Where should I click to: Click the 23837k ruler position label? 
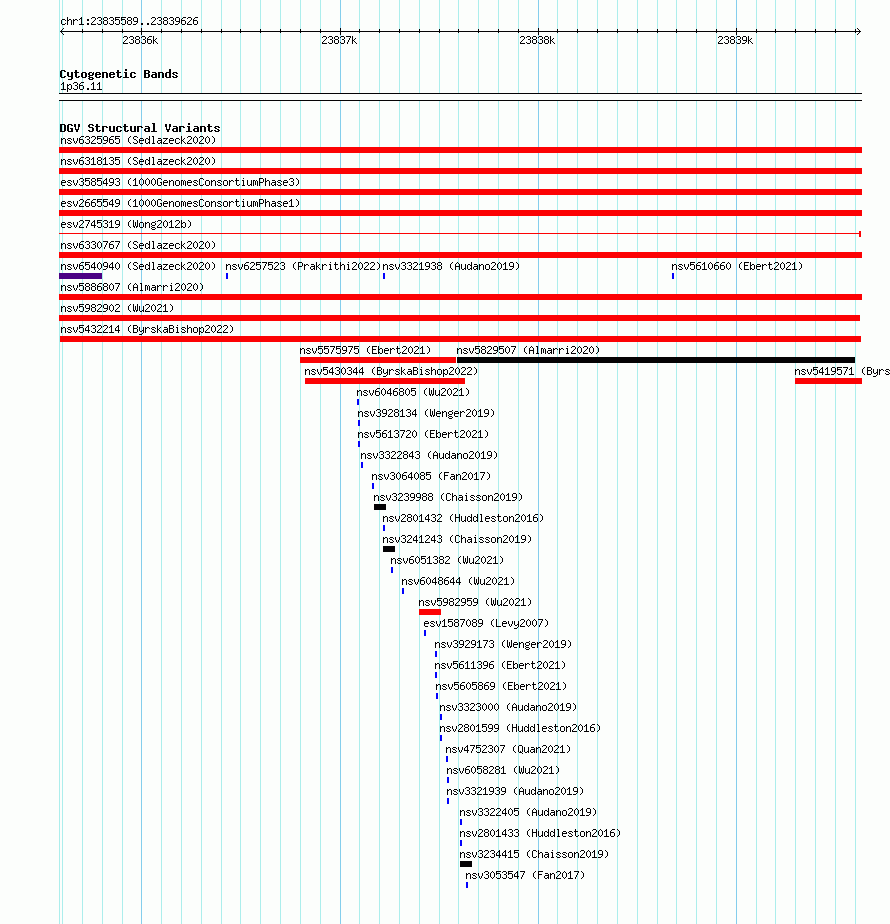pos(339,40)
